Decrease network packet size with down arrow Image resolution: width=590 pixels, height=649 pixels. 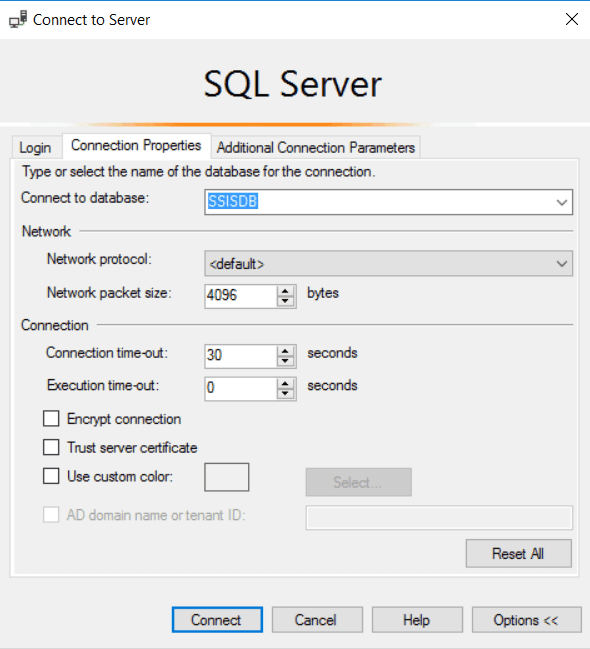(x=285, y=301)
